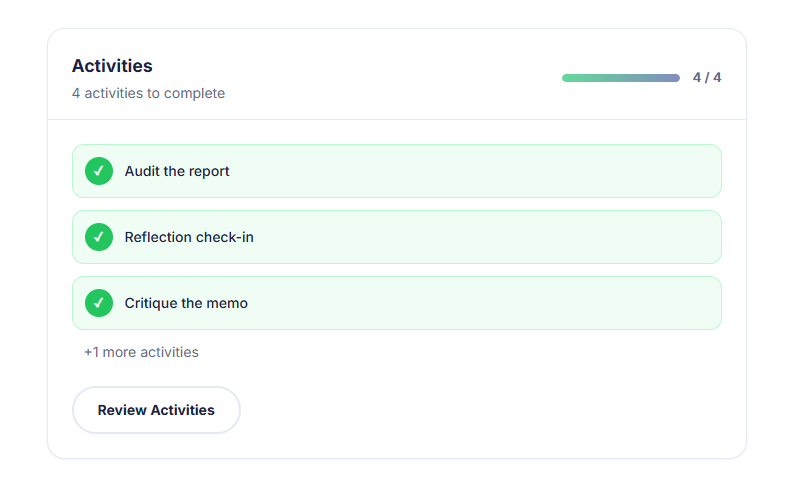Open the Audit the report row
This screenshot has width=800, height=500.
click(x=450, y=171)
